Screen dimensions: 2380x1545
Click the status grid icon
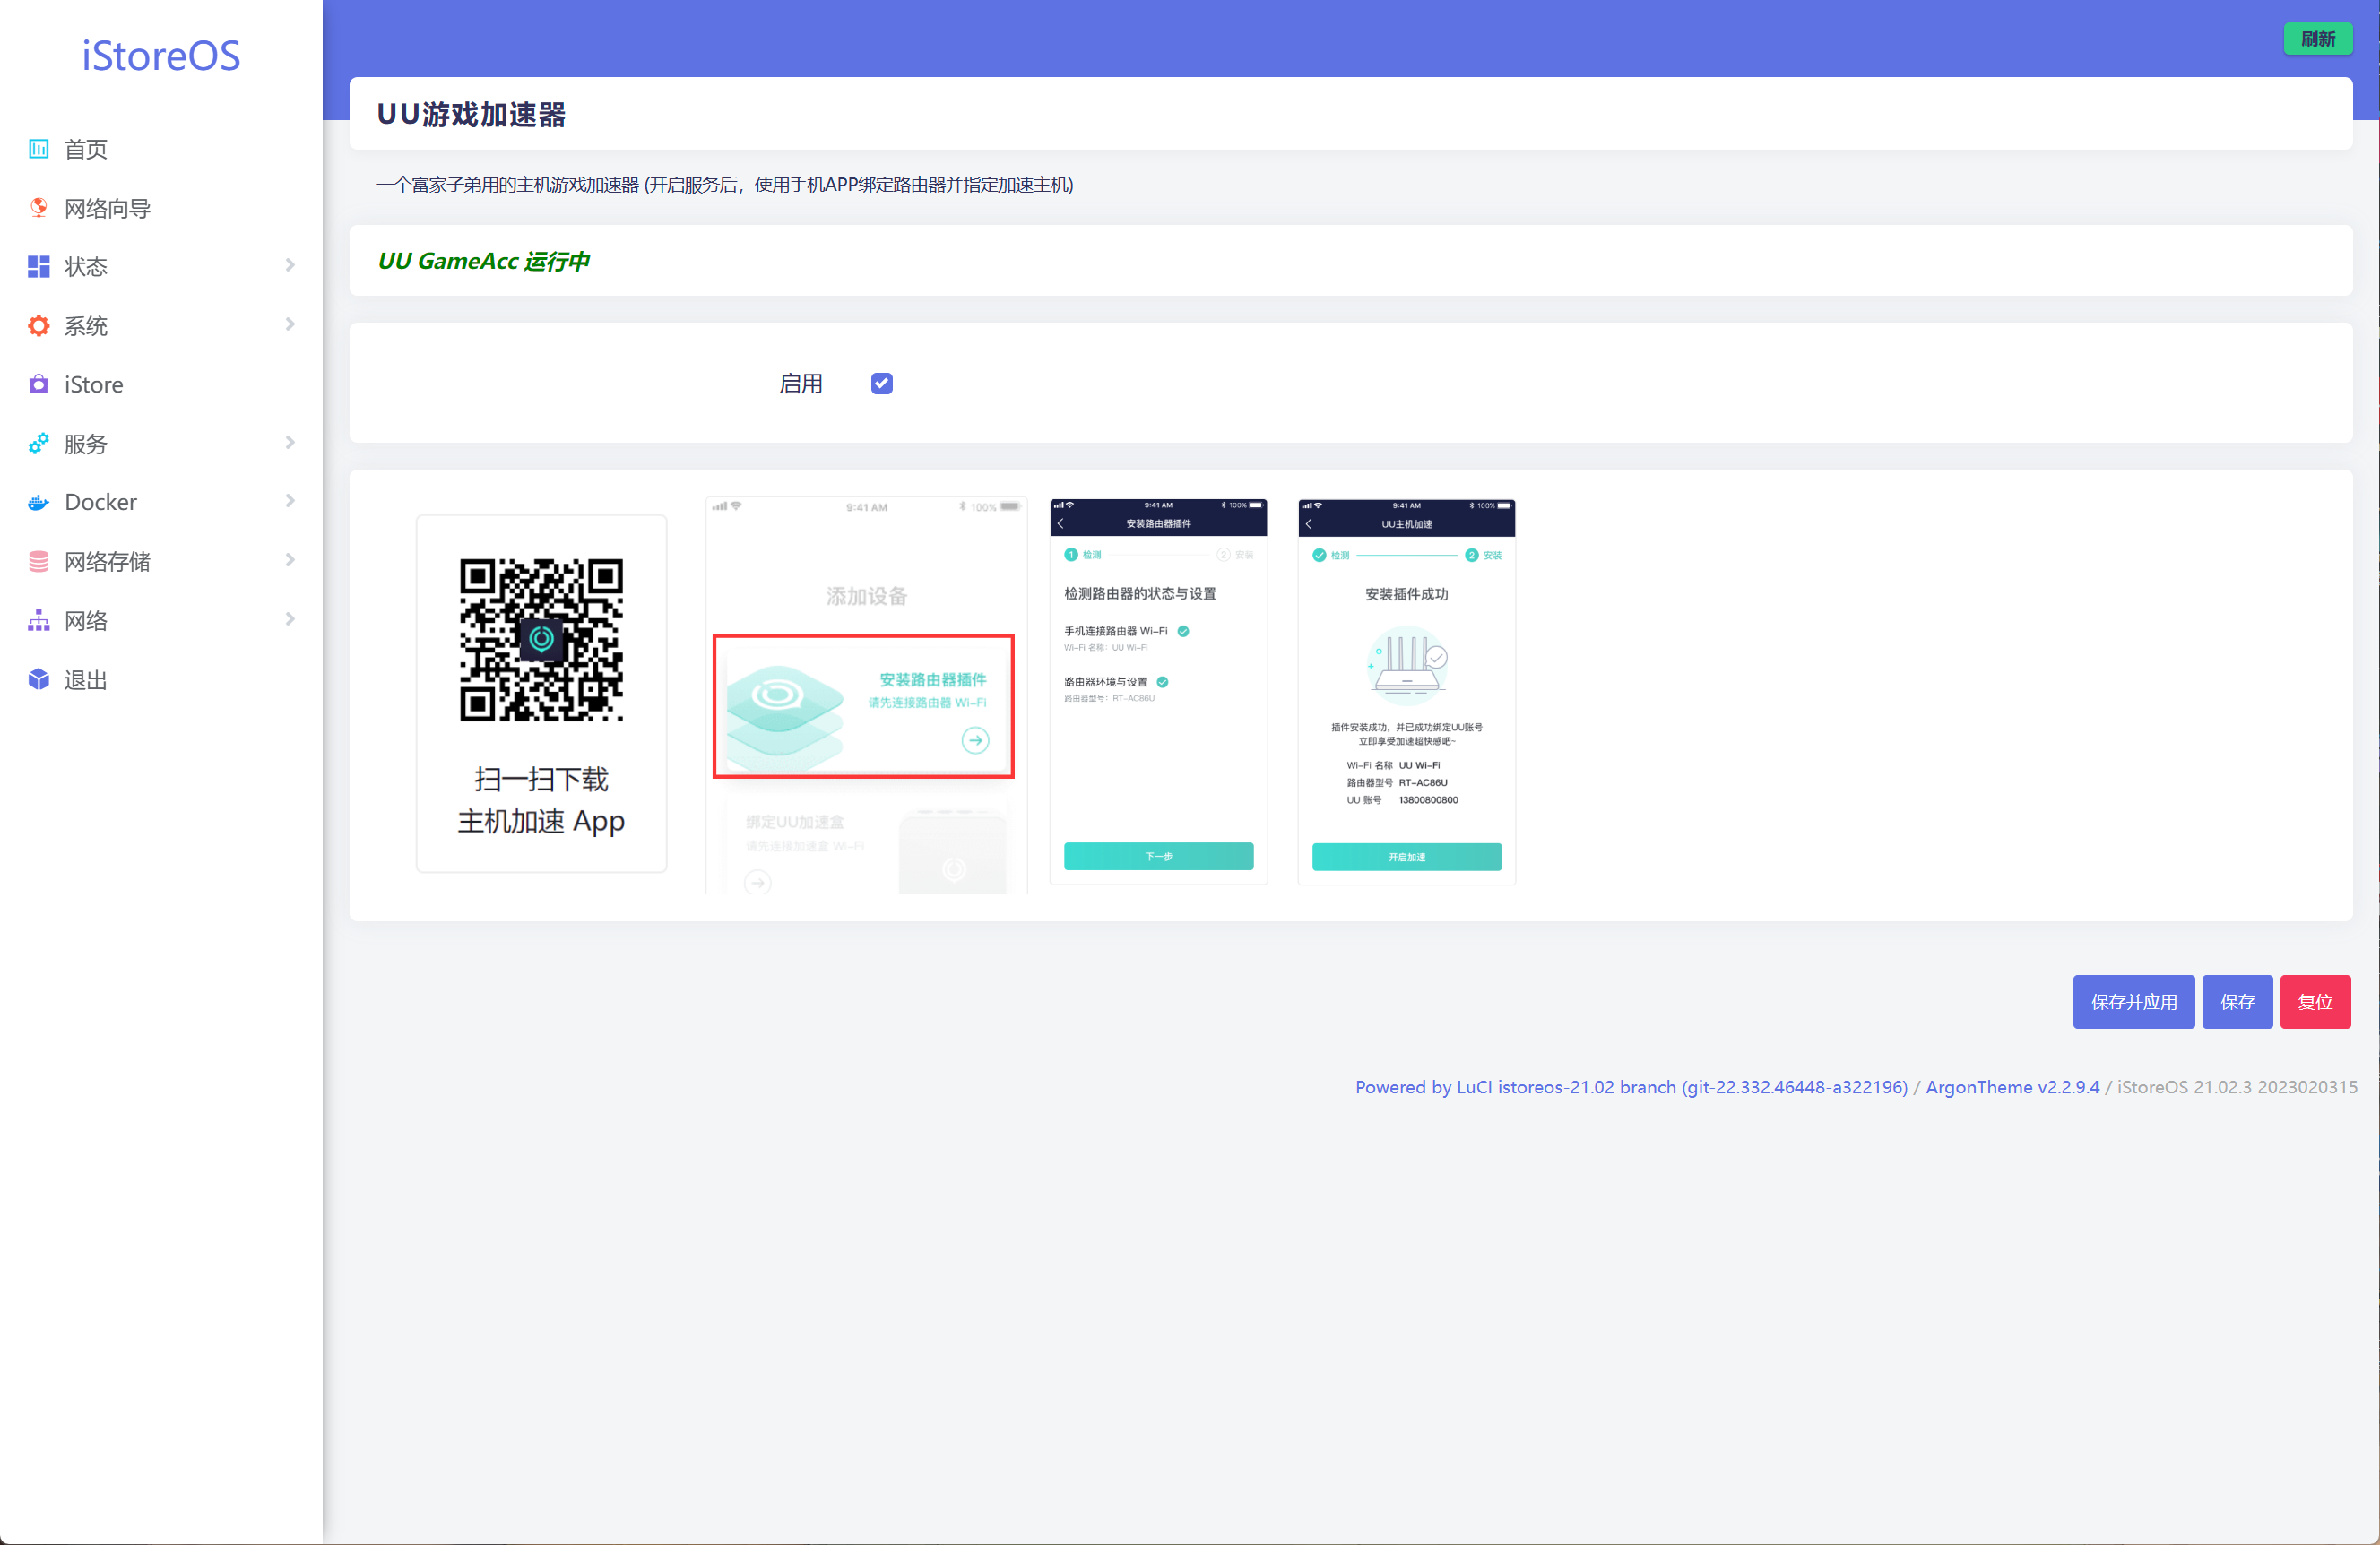[x=38, y=266]
